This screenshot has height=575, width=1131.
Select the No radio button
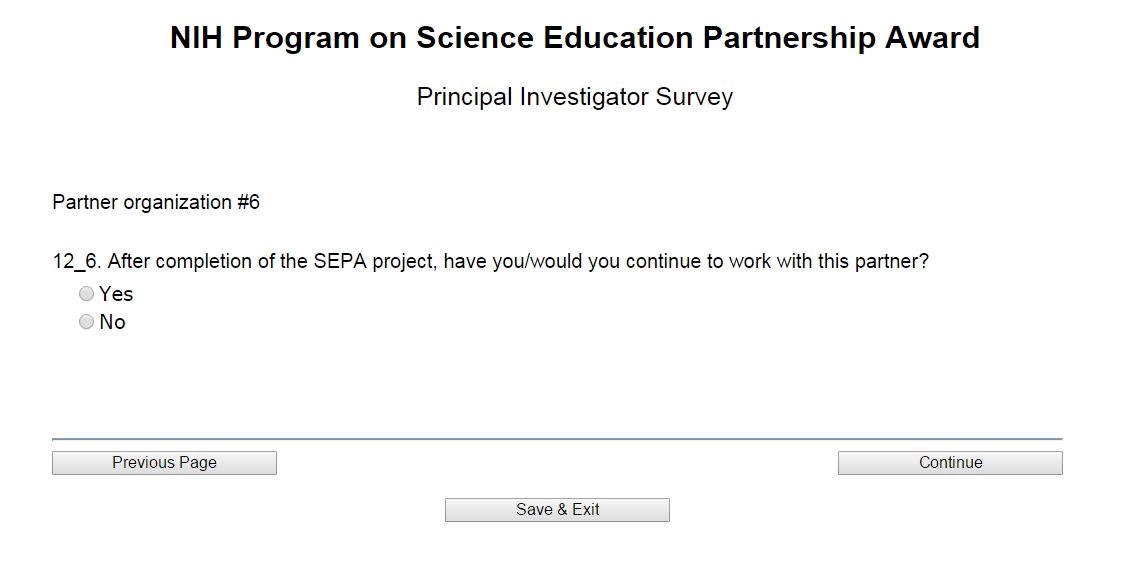[87, 322]
